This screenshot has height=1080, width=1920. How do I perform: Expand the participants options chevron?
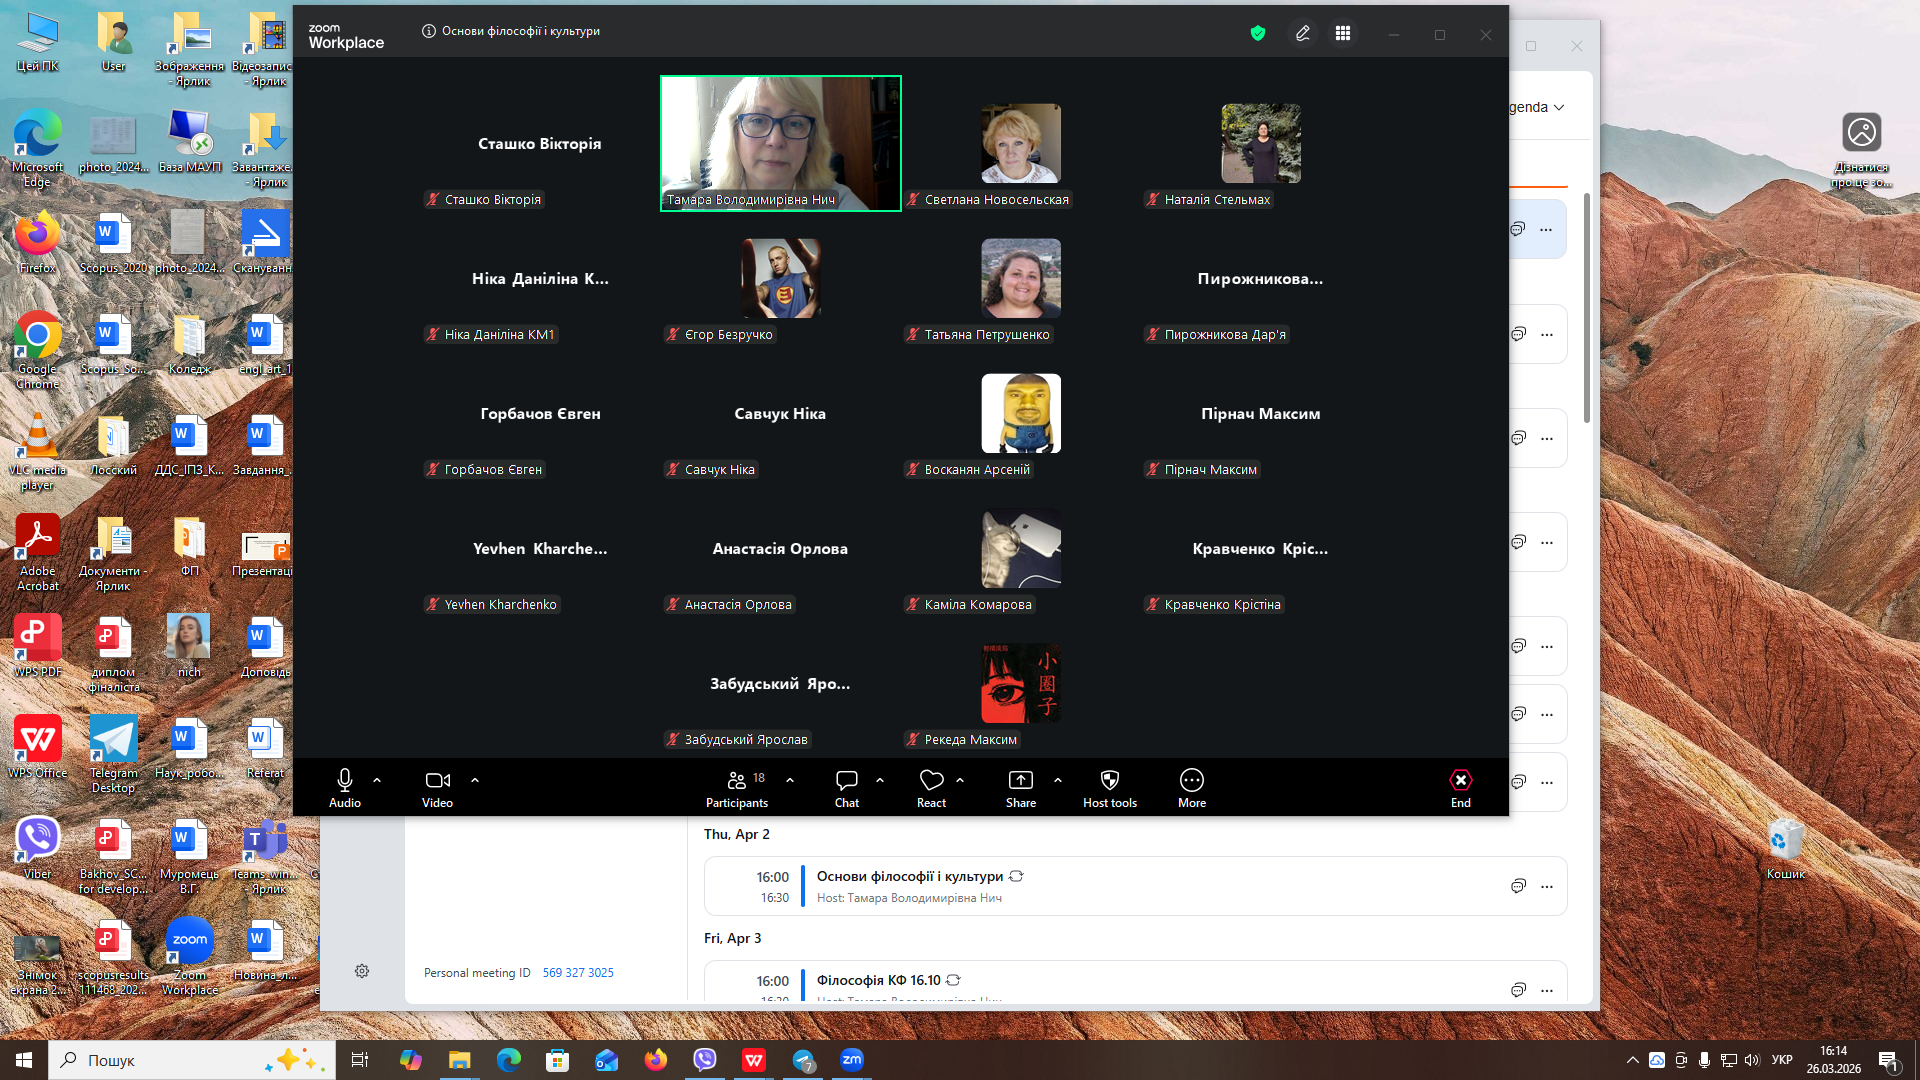(x=790, y=780)
